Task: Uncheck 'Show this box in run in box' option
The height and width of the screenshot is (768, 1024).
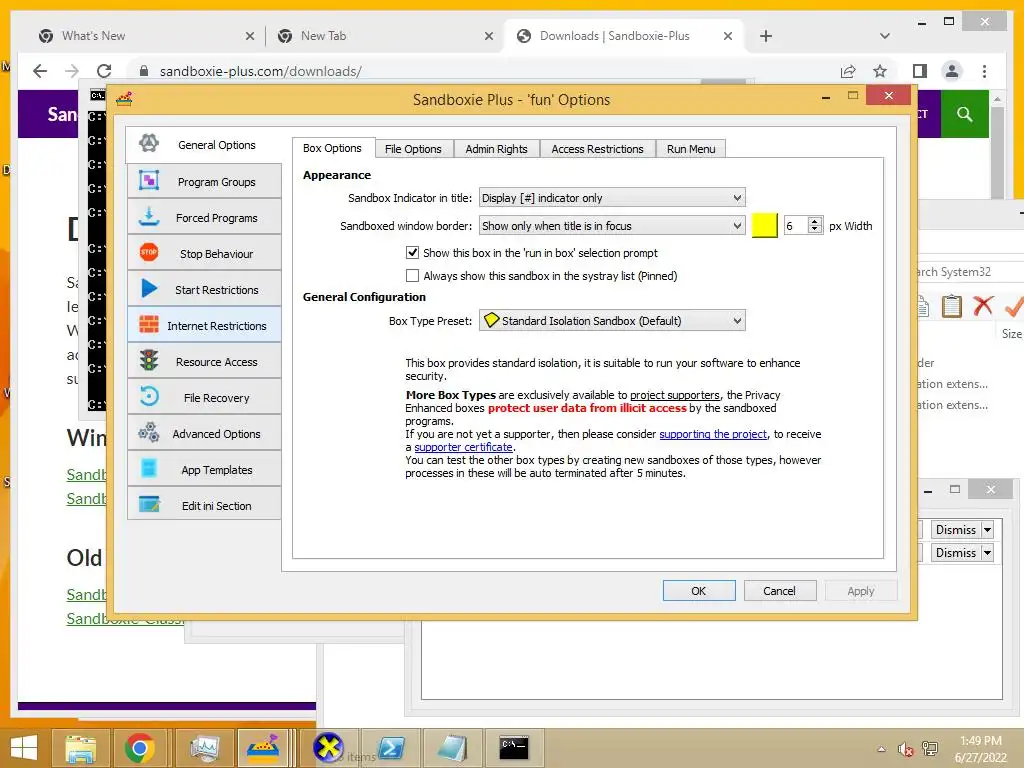Action: tap(412, 253)
